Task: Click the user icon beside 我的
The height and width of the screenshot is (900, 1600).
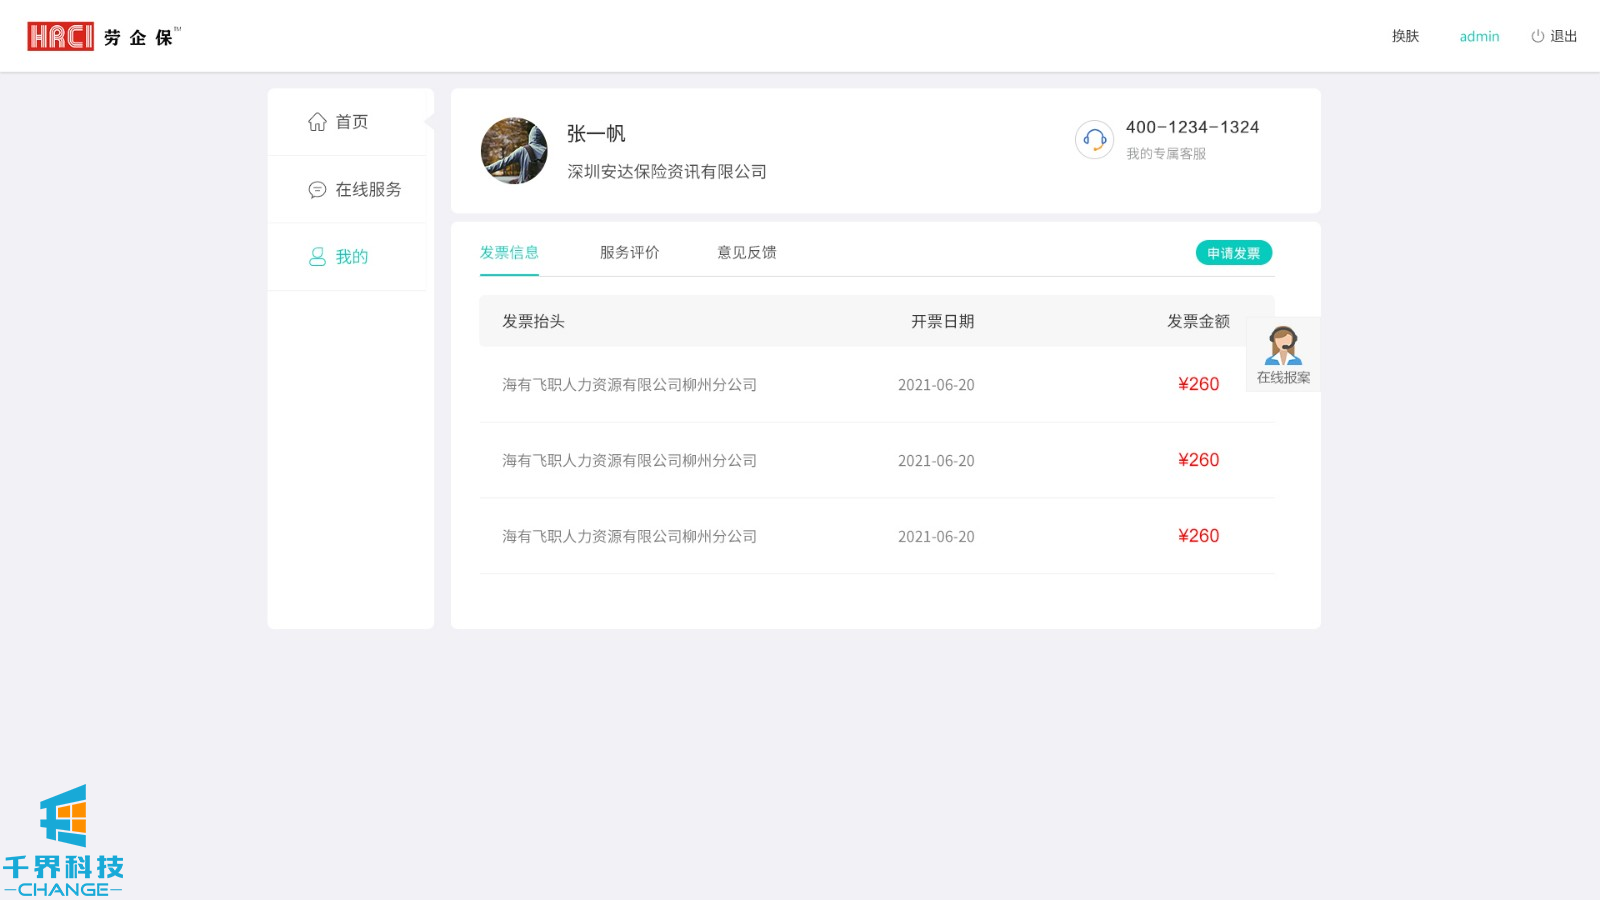Action: coord(317,257)
